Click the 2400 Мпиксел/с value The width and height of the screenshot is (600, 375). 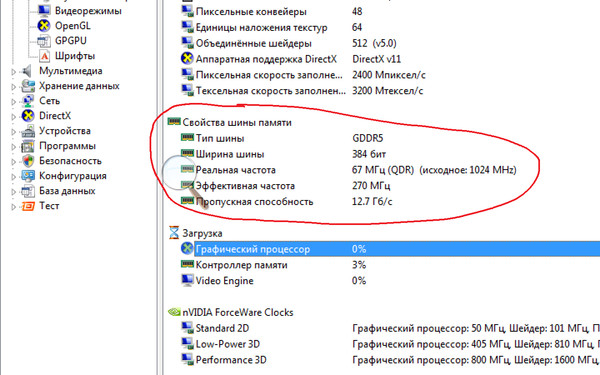389,75
